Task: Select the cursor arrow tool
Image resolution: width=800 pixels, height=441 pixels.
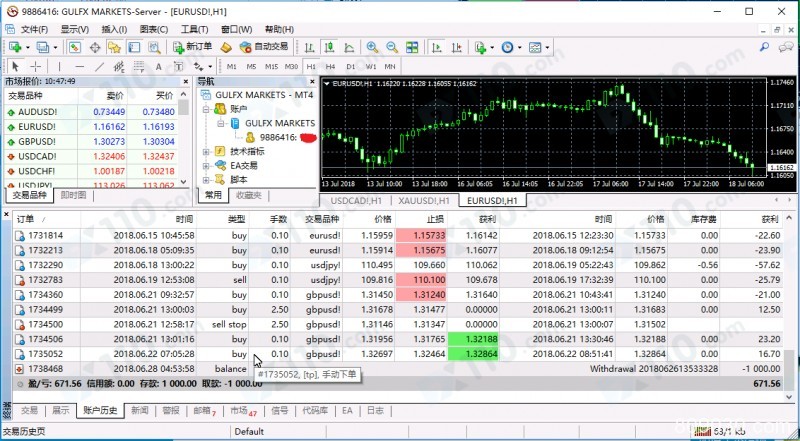Action: coord(15,66)
